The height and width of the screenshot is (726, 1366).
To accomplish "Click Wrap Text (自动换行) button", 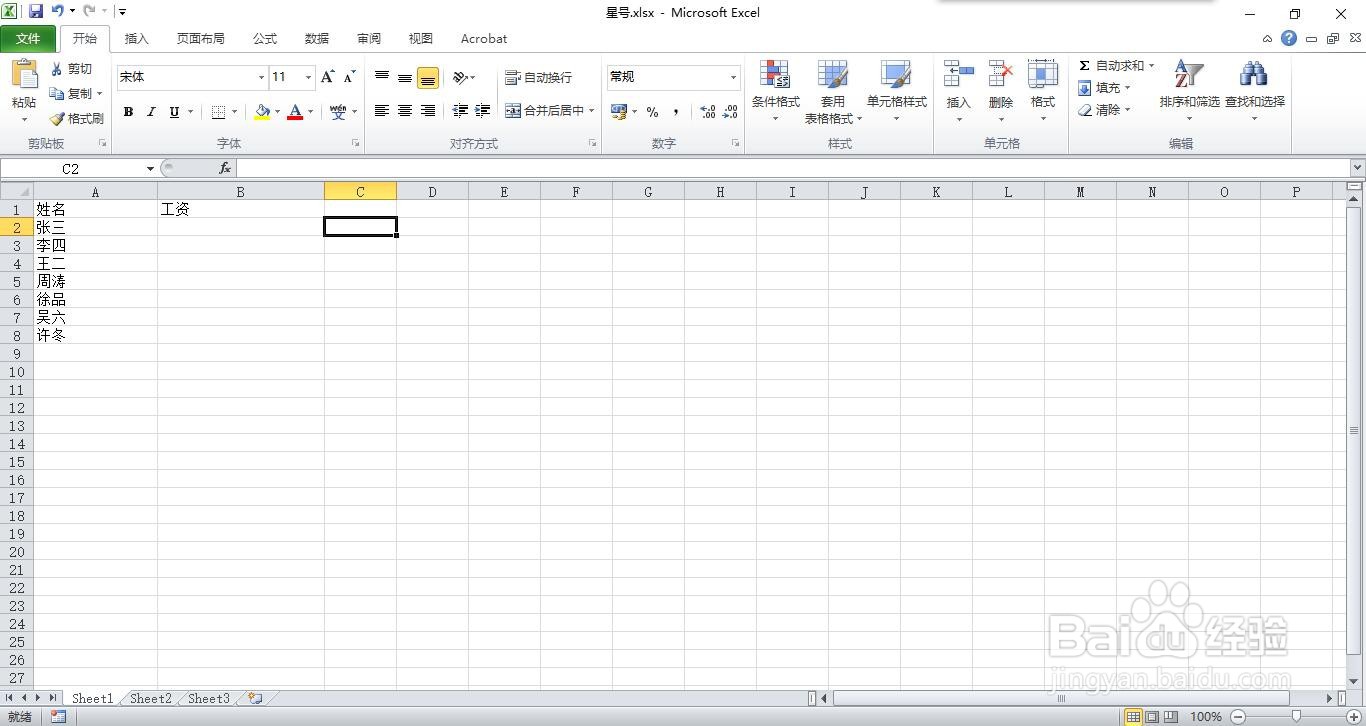I will (x=539, y=77).
